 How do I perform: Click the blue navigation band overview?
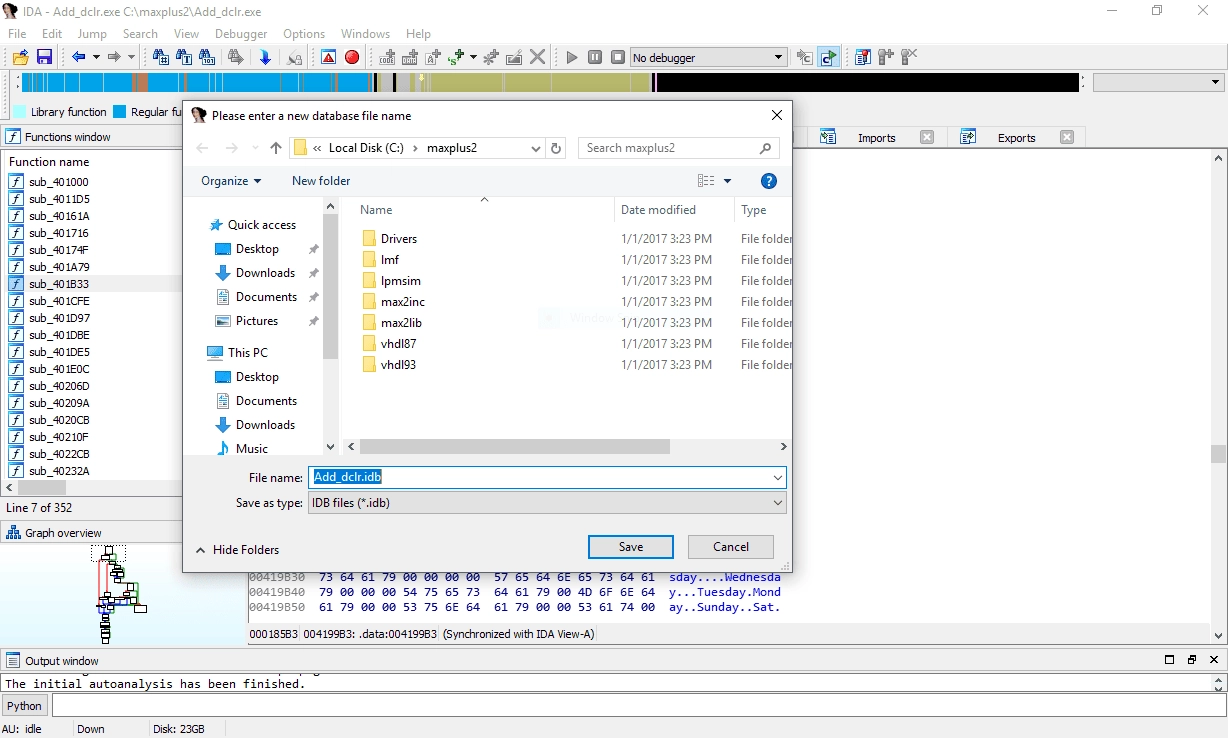[550, 82]
